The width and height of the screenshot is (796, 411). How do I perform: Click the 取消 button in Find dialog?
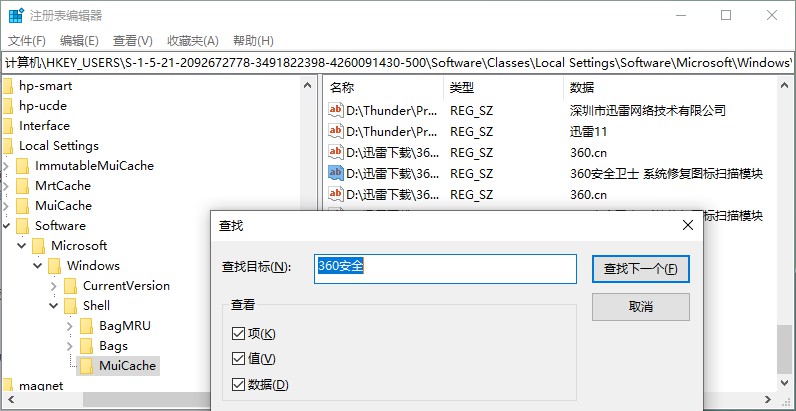[x=641, y=307]
